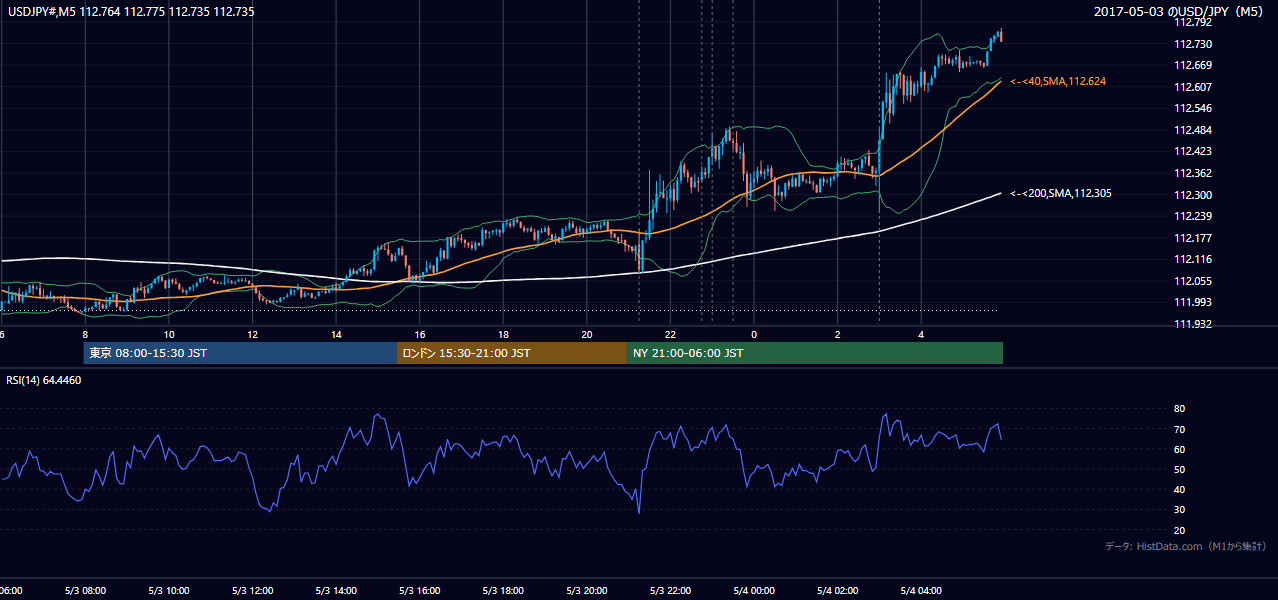The width and height of the screenshot is (1278, 600).
Task: Click the 5/4 00:00 bottom date label
Action: tap(755, 591)
